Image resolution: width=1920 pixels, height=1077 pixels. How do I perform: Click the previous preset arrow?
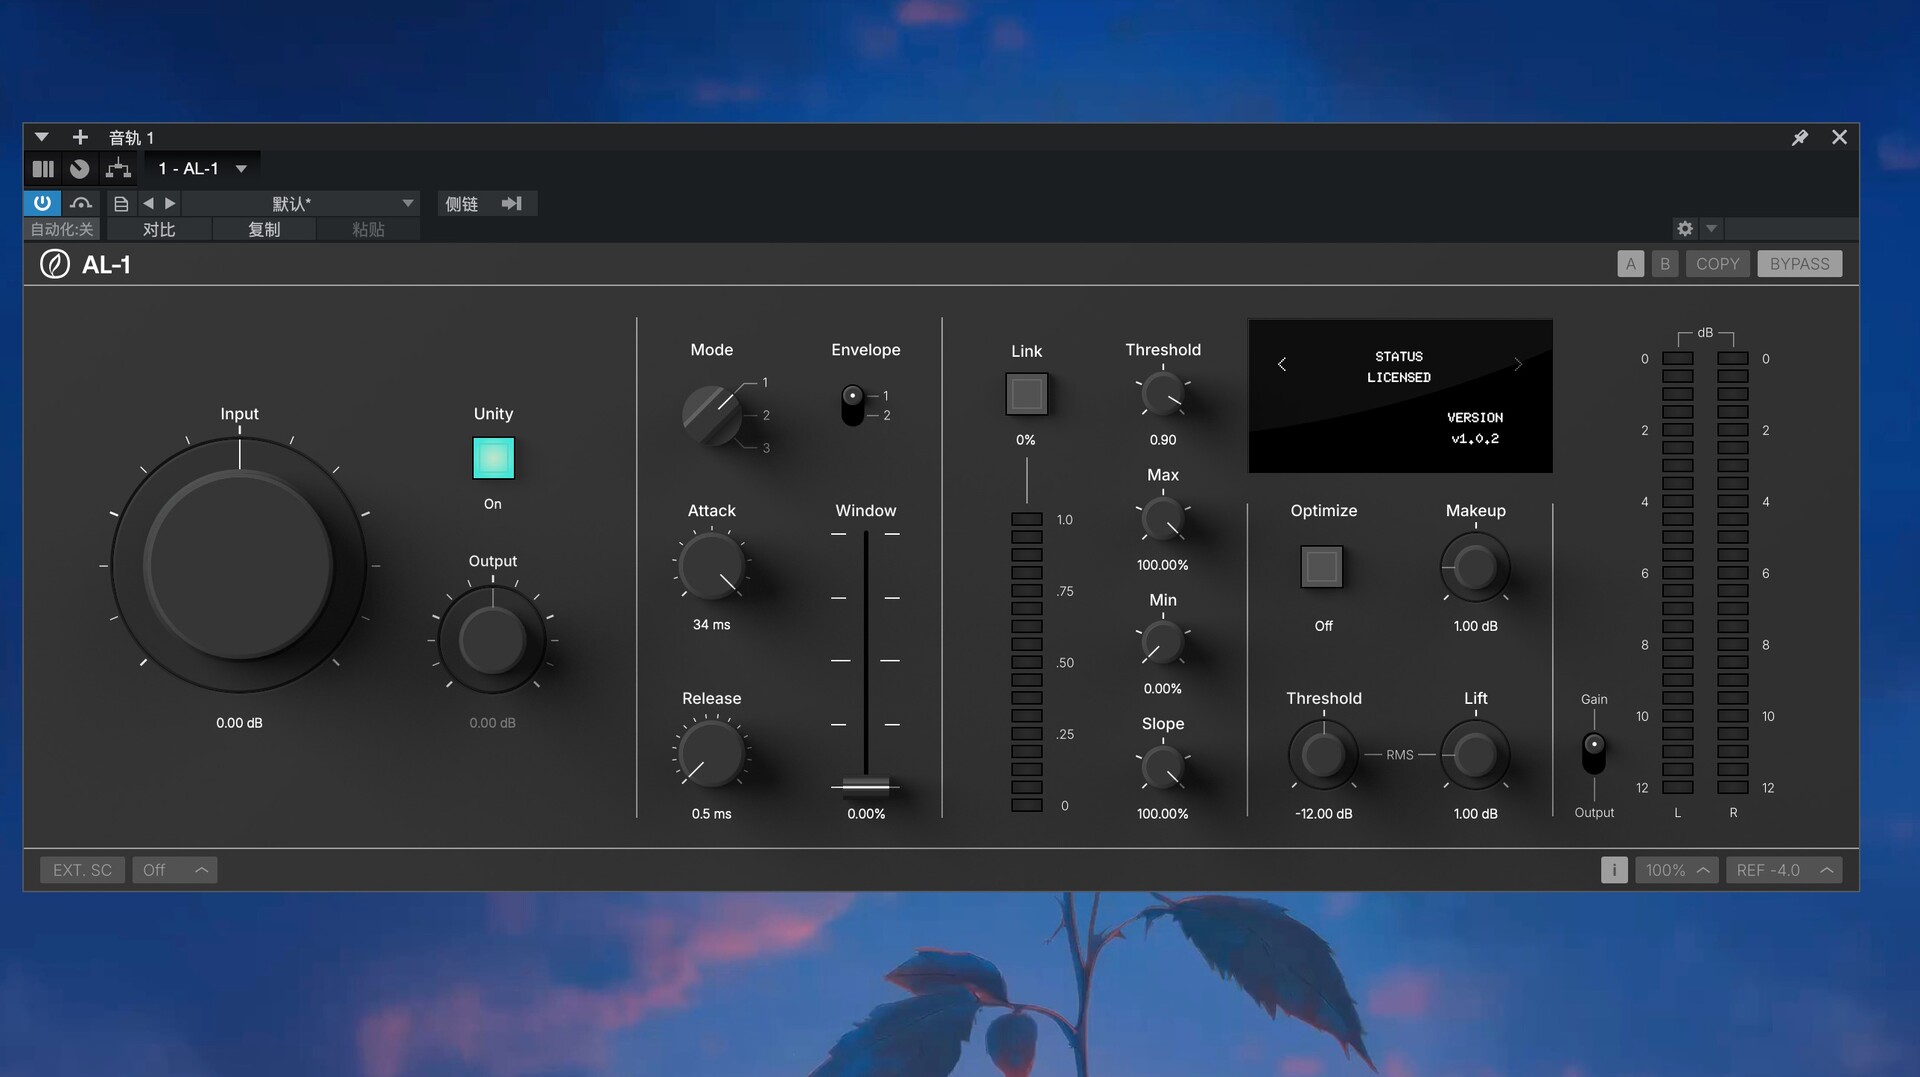coord(148,204)
